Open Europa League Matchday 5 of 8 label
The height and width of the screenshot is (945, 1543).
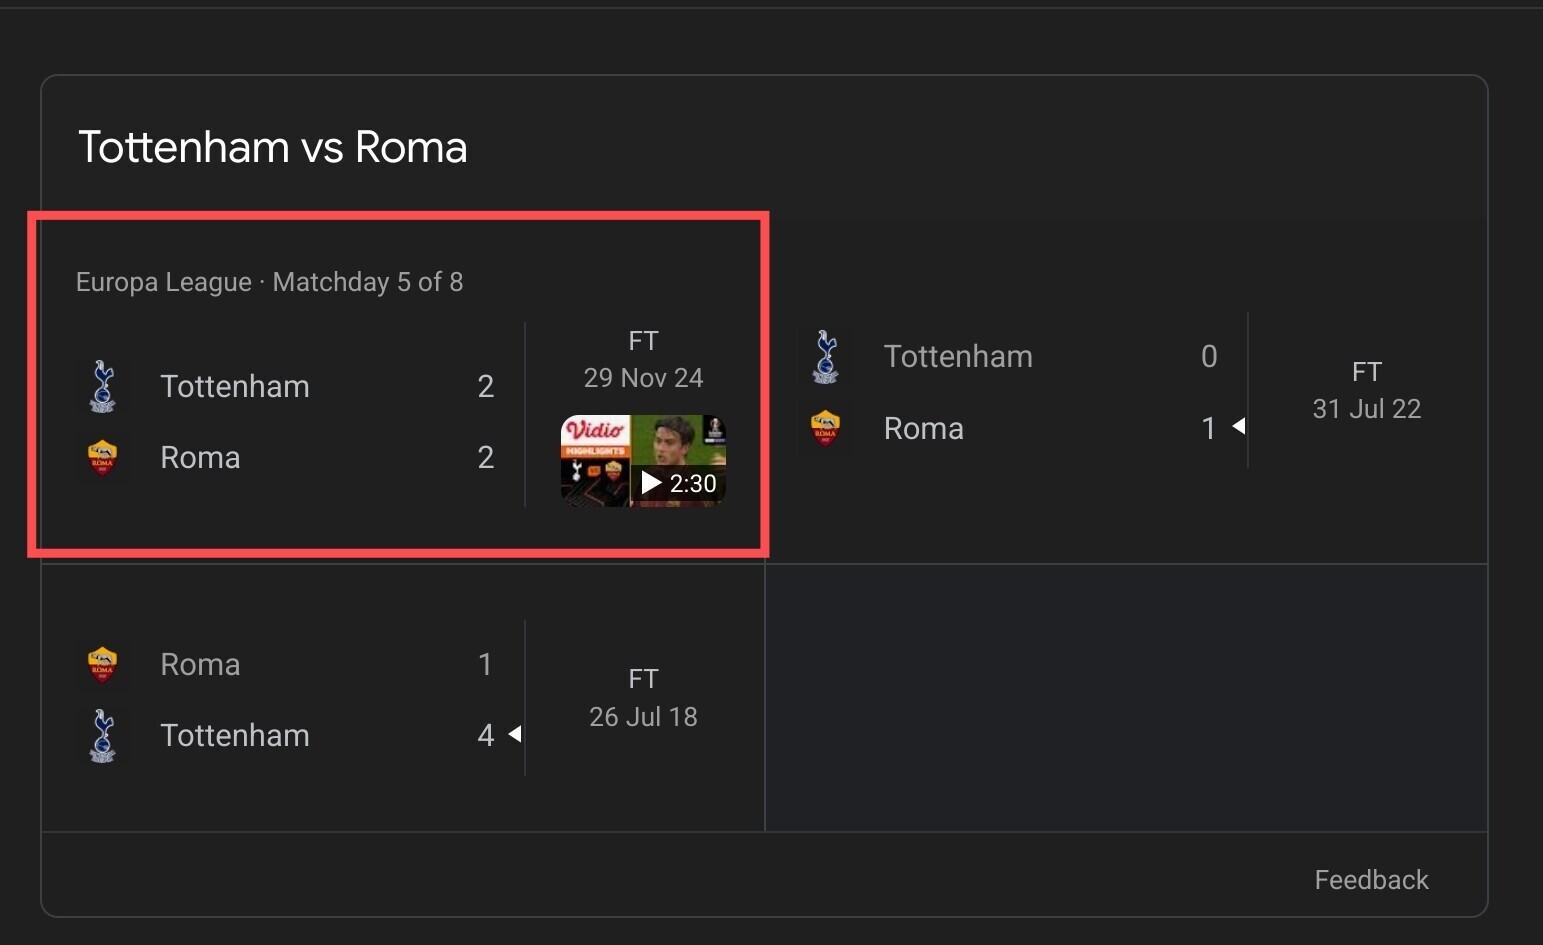click(270, 282)
